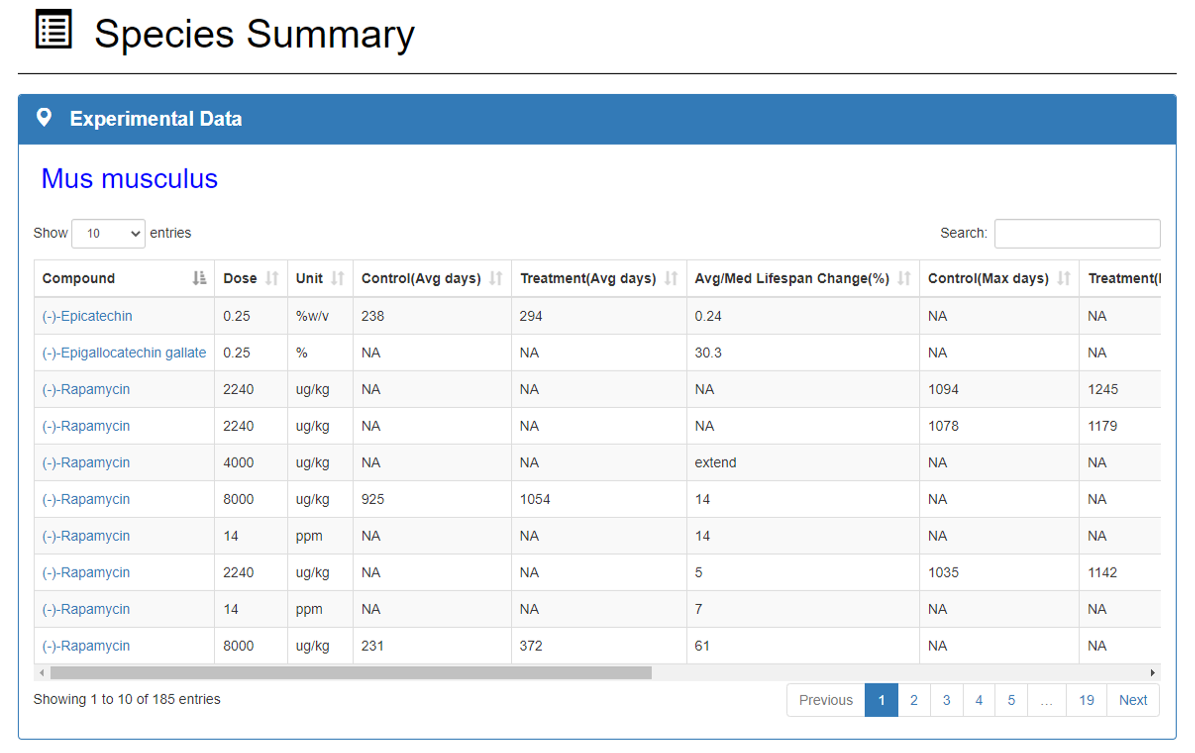Sort by Control(Avg days) column arrows
1195x753 pixels.
[495, 279]
